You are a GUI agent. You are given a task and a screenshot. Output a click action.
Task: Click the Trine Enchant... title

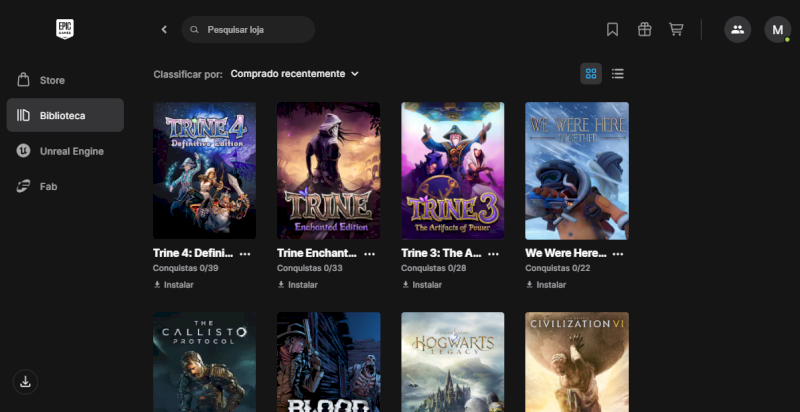click(x=317, y=253)
